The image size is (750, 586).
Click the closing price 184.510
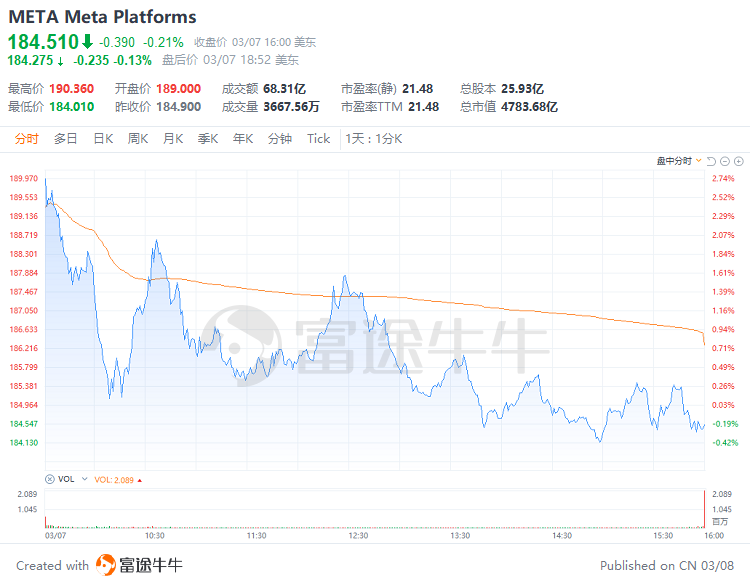pos(43,42)
